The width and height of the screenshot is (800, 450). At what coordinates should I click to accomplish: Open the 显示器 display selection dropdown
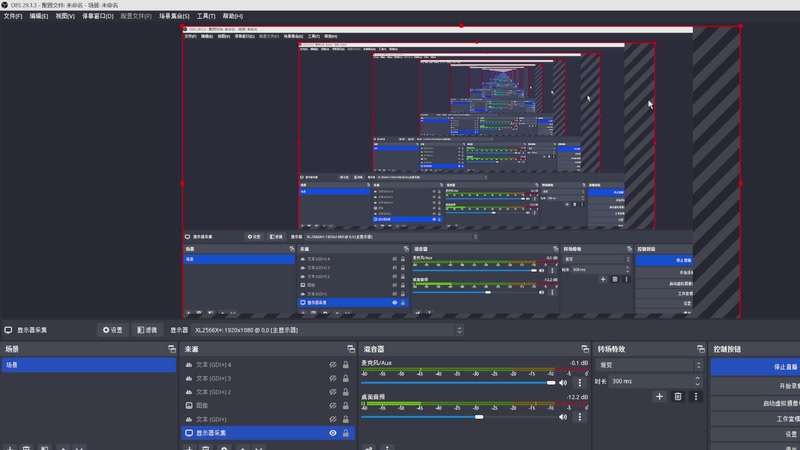pos(328,330)
